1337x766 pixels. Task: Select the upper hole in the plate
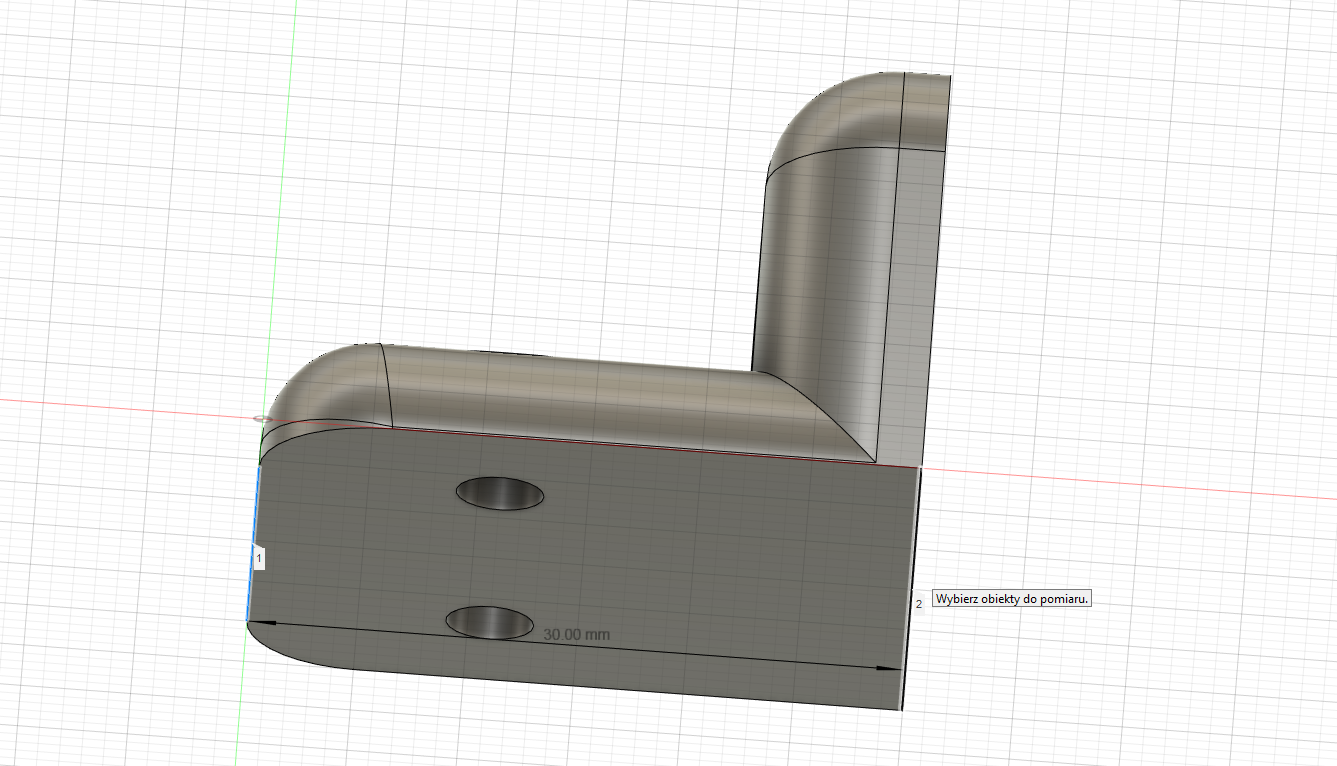(499, 493)
